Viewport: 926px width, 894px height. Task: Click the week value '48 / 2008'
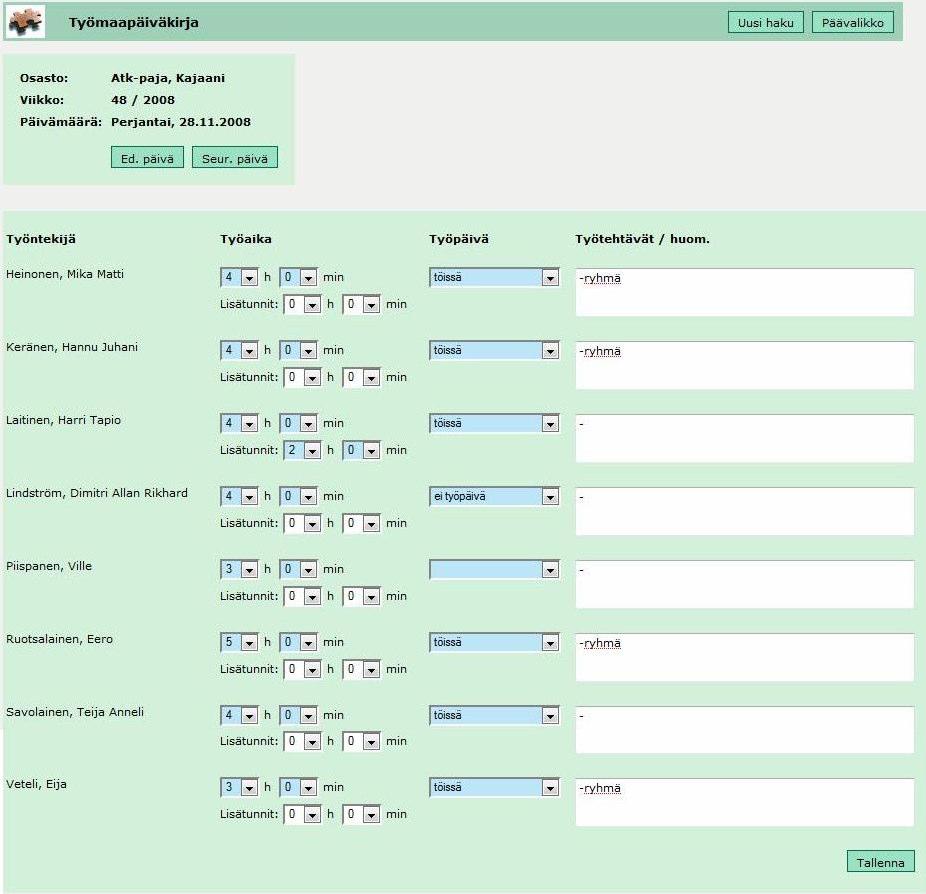point(143,100)
